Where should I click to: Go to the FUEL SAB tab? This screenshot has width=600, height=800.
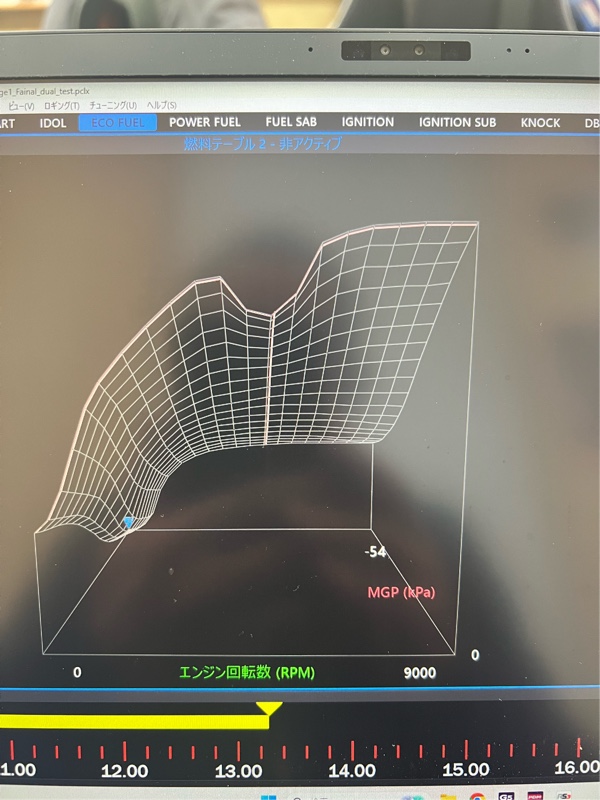291,122
